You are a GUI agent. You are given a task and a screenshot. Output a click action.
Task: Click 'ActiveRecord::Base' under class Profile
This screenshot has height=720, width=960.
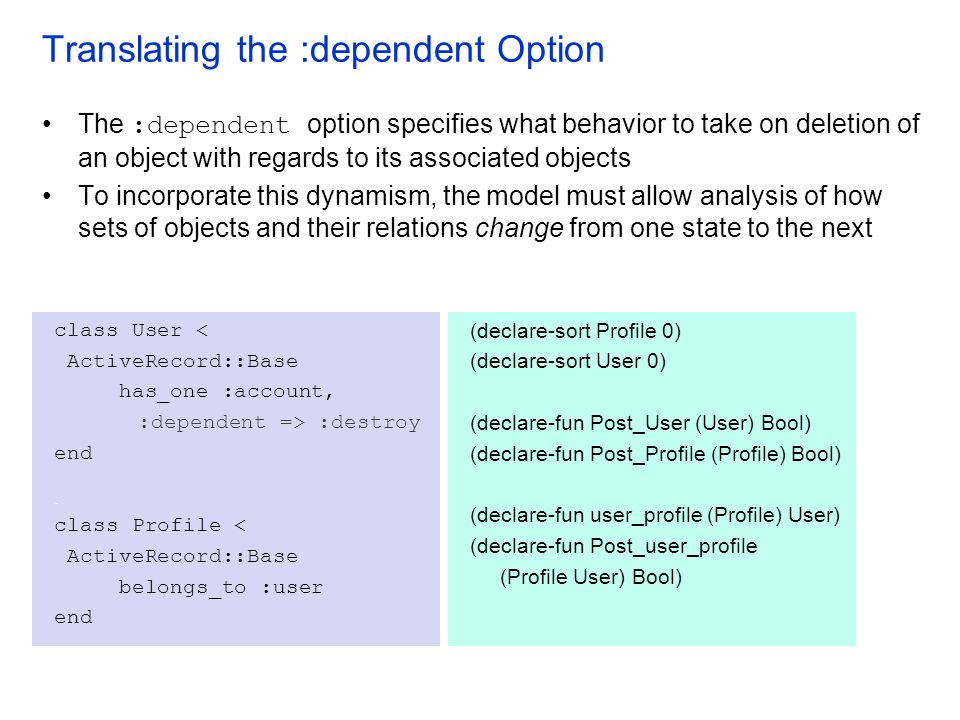[x=182, y=557]
